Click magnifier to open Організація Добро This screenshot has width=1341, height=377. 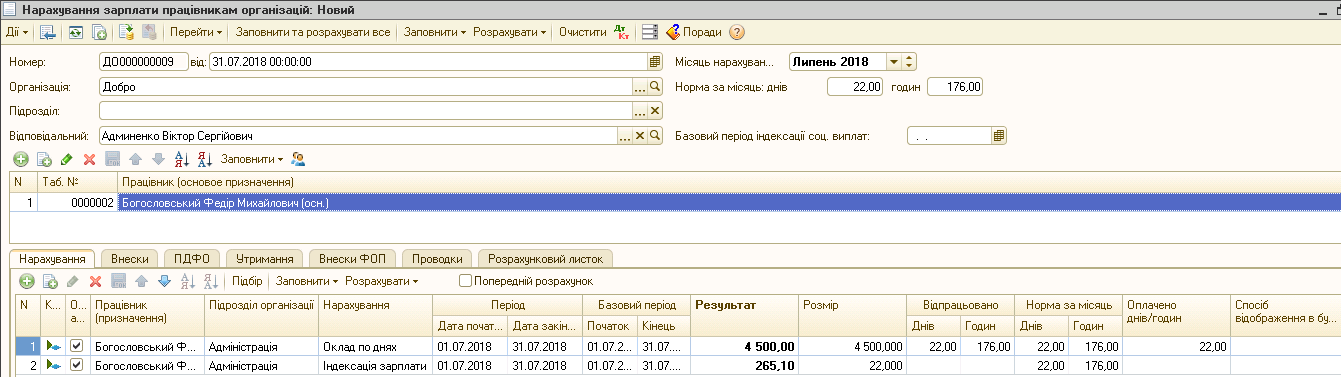click(x=656, y=86)
